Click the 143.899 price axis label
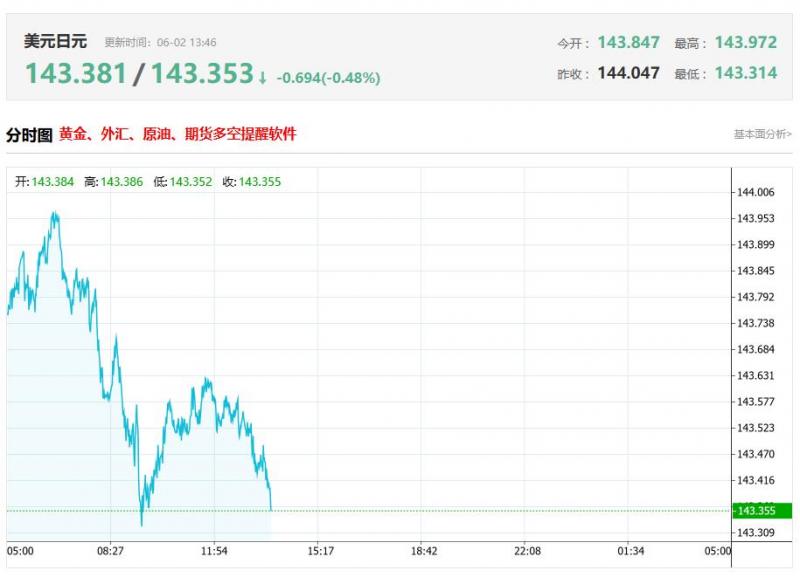The height and width of the screenshot is (584, 800). tap(756, 245)
